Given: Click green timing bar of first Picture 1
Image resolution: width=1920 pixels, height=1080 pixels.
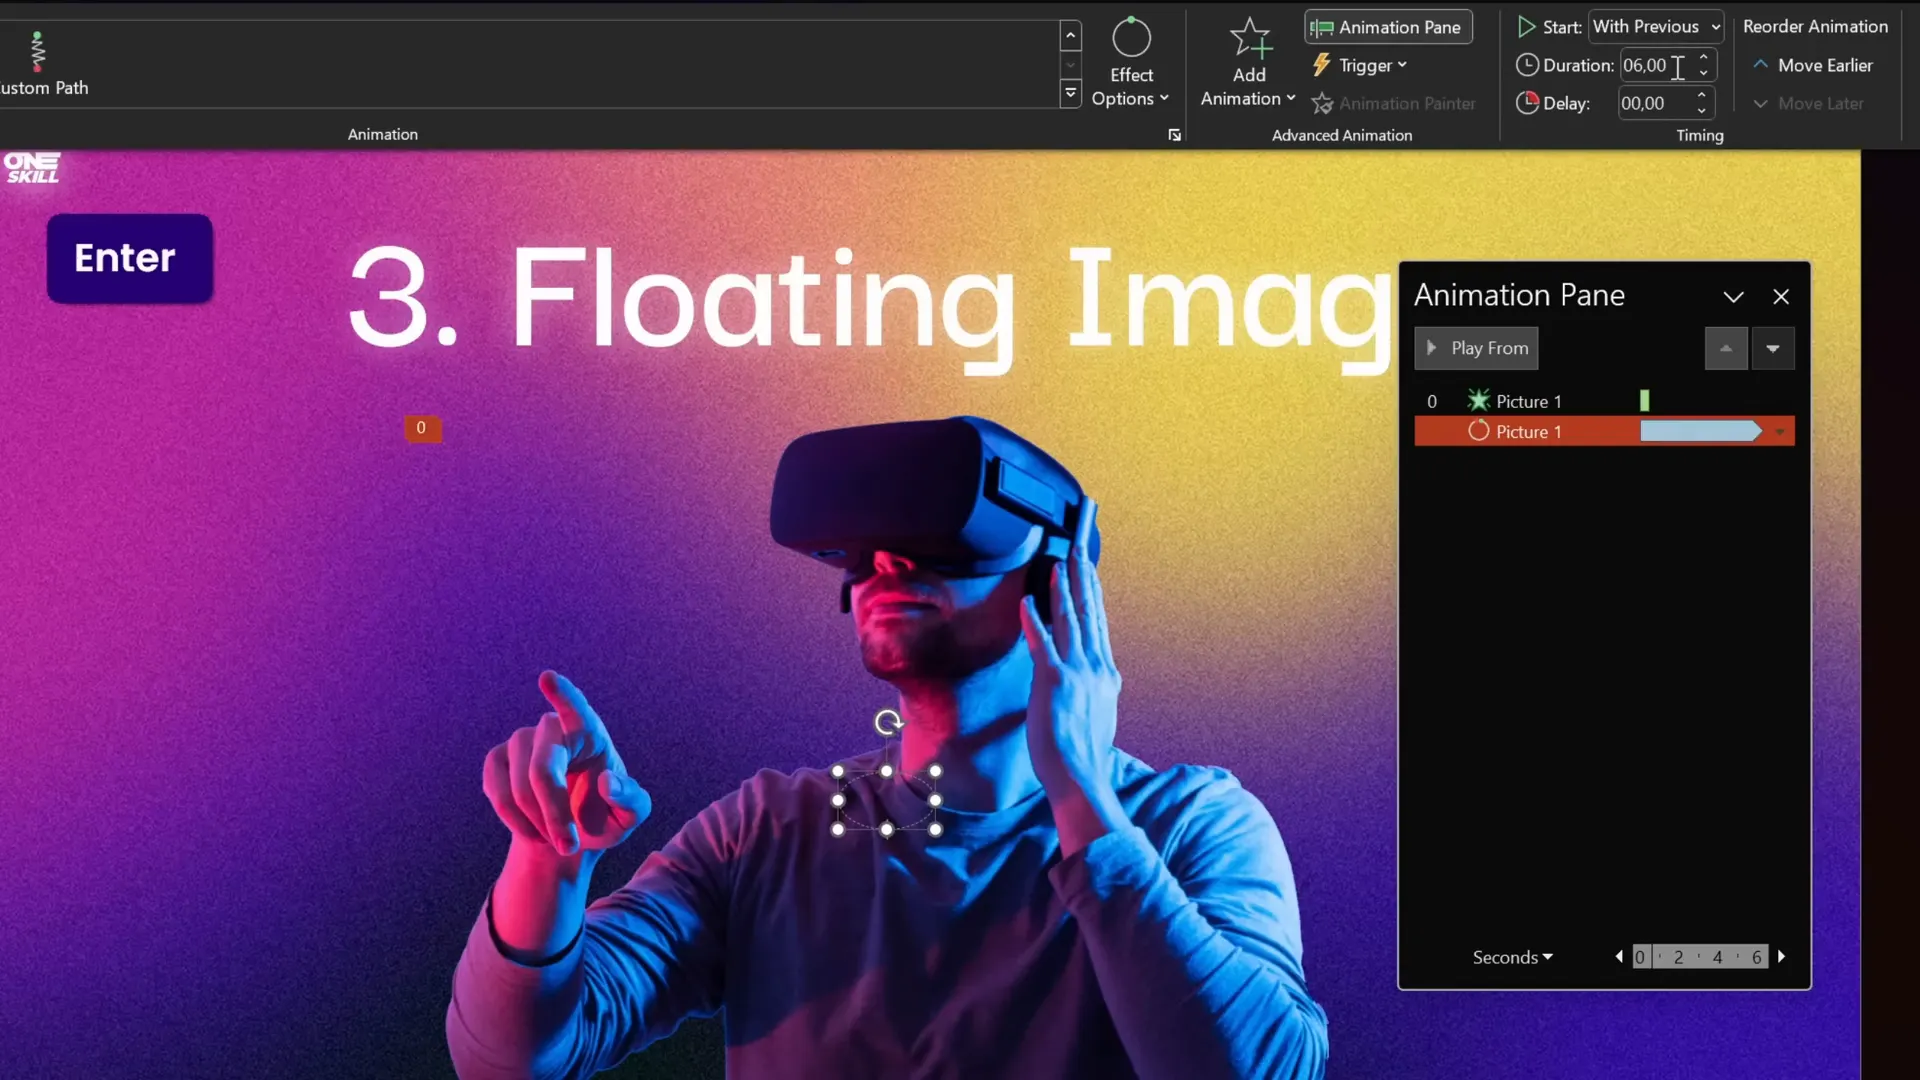Looking at the screenshot, I should tap(1644, 401).
